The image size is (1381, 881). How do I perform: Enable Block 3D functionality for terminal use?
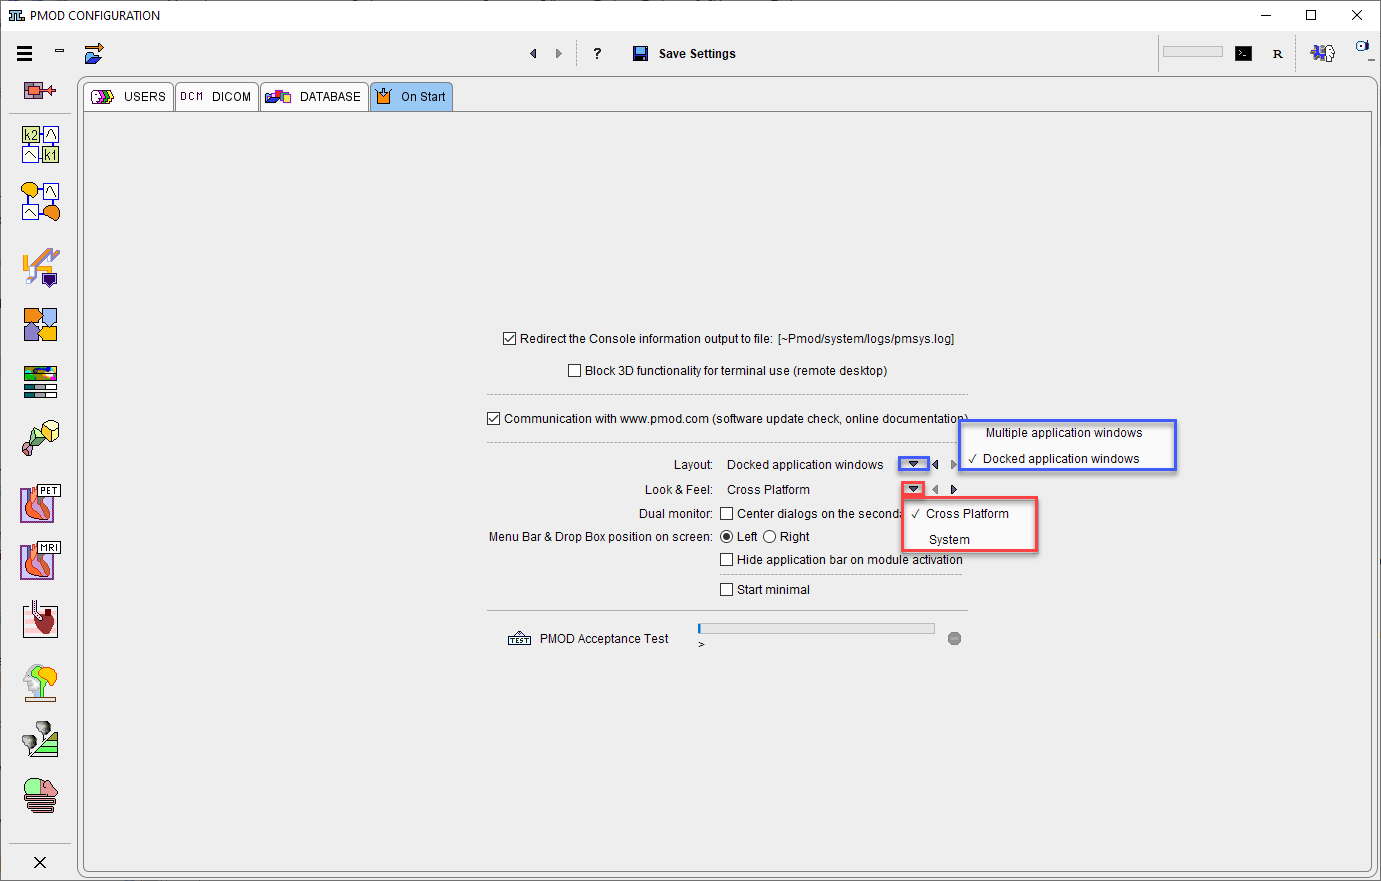coord(574,371)
